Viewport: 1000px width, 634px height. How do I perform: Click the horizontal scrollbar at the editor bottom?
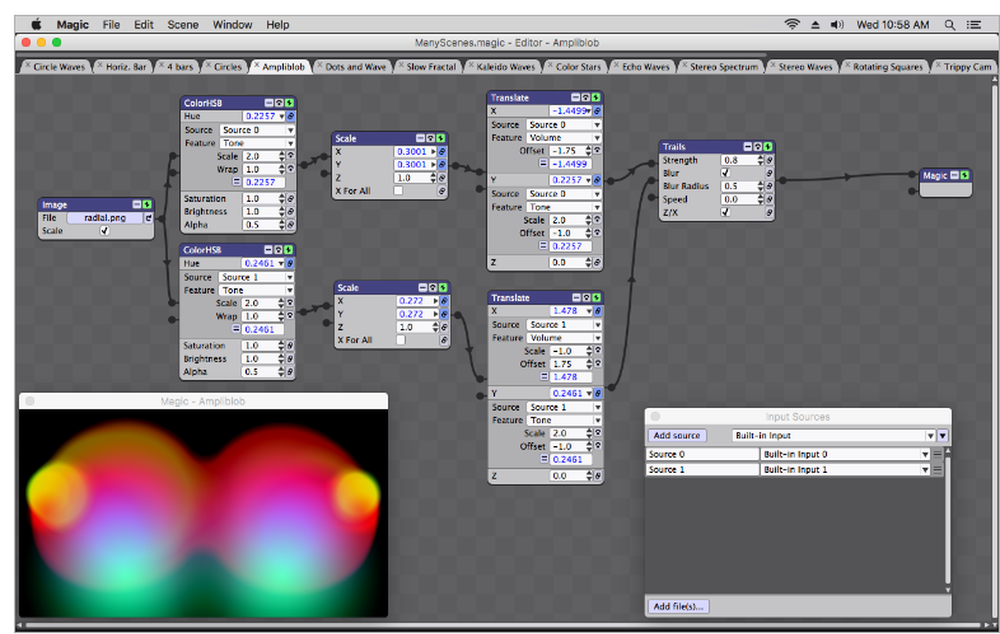pos(503,625)
